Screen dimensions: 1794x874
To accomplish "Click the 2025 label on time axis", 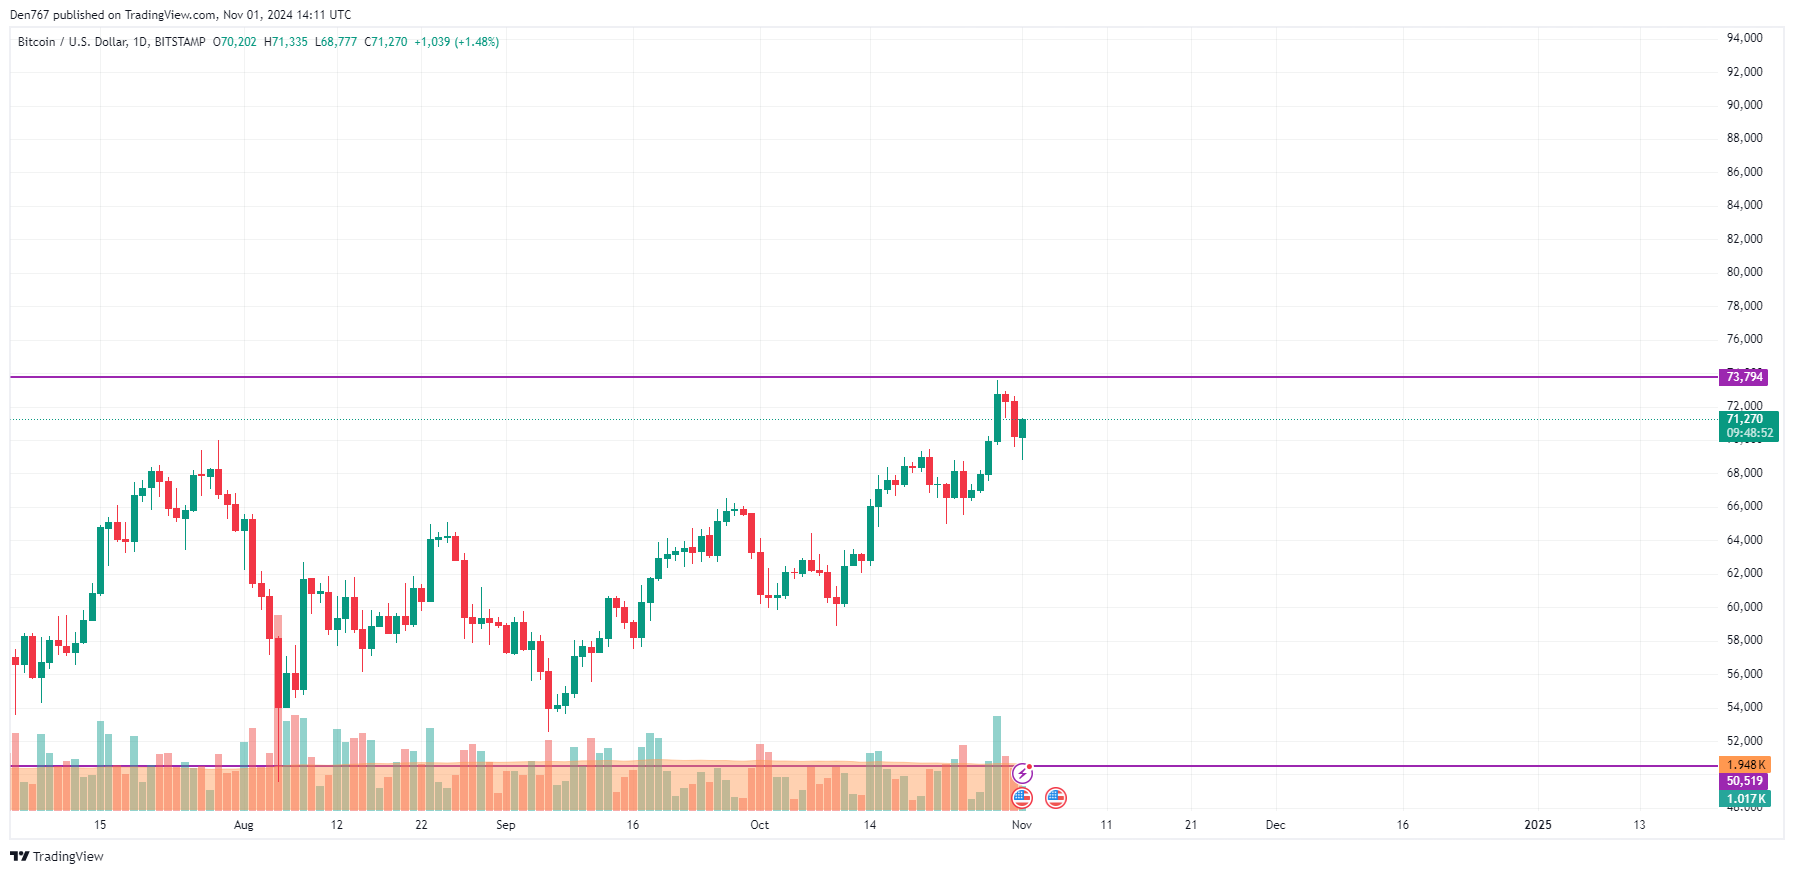I will click(1537, 825).
